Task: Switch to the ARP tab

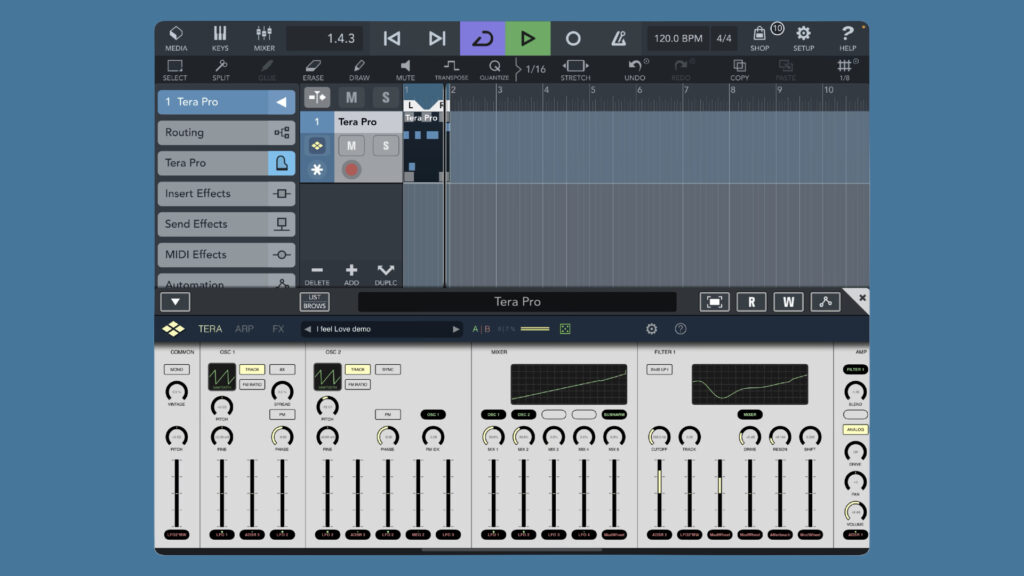Action: pos(244,329)
